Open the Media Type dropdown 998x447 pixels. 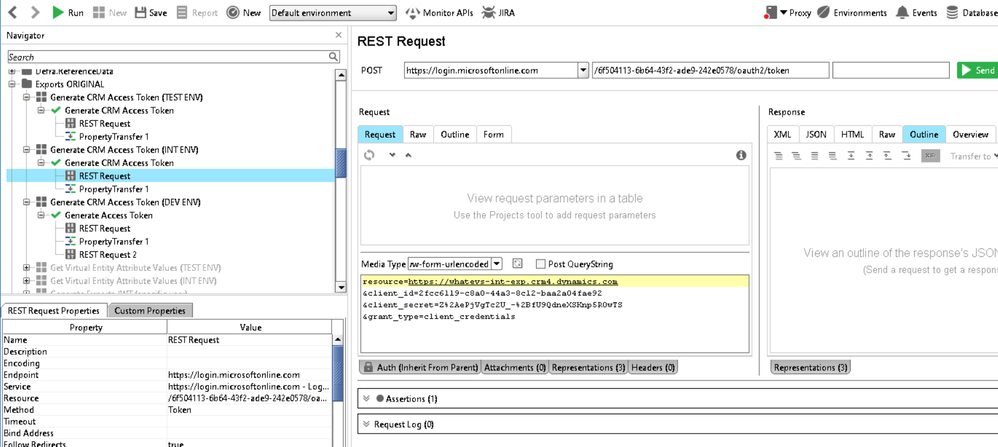[496, 264]
